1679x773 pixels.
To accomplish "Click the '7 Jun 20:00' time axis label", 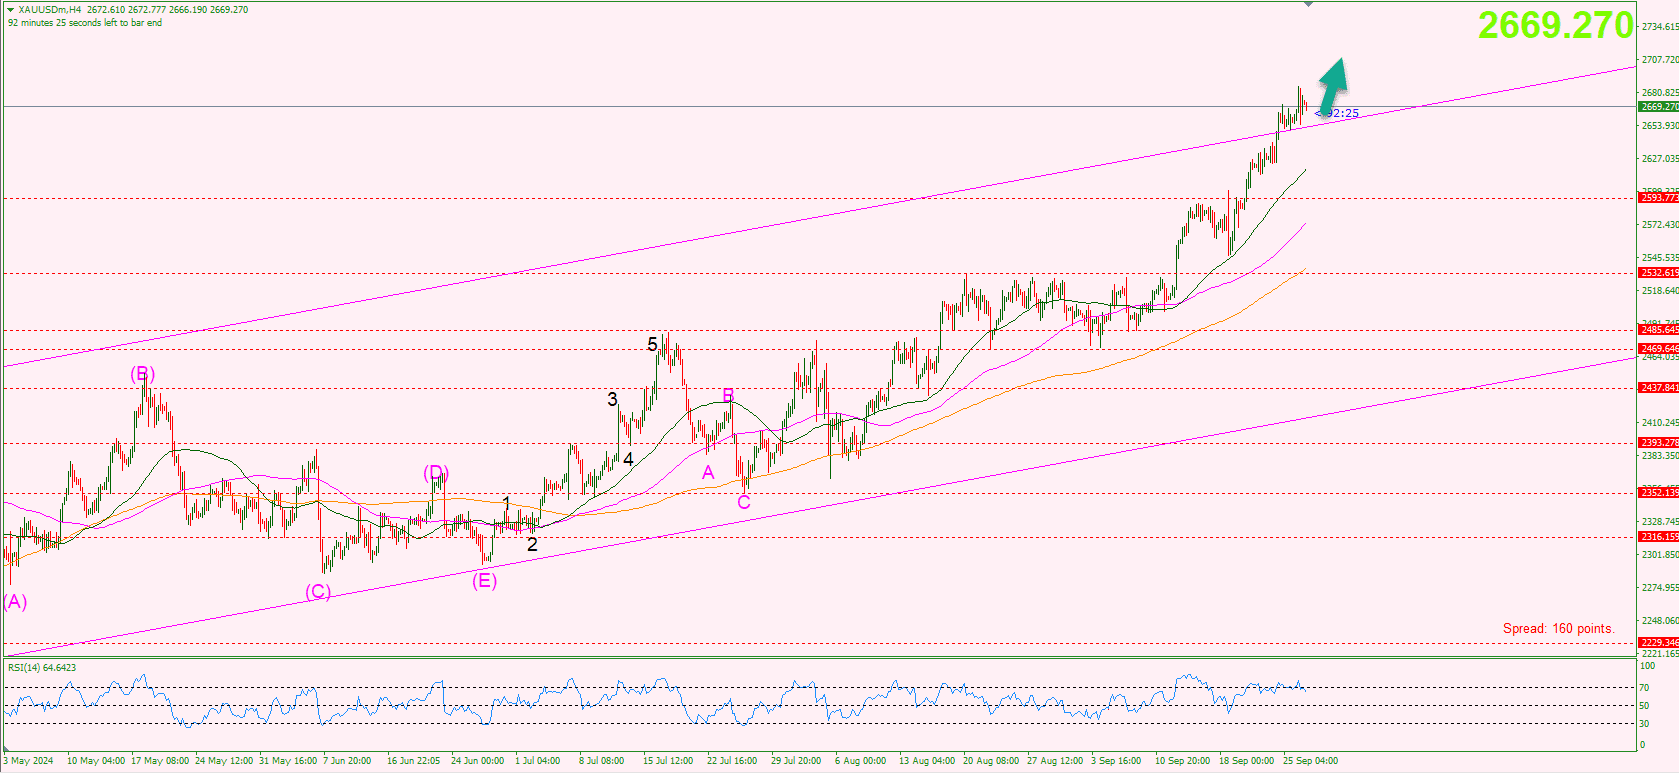I will pyautogui.click(x=347, y=761).
